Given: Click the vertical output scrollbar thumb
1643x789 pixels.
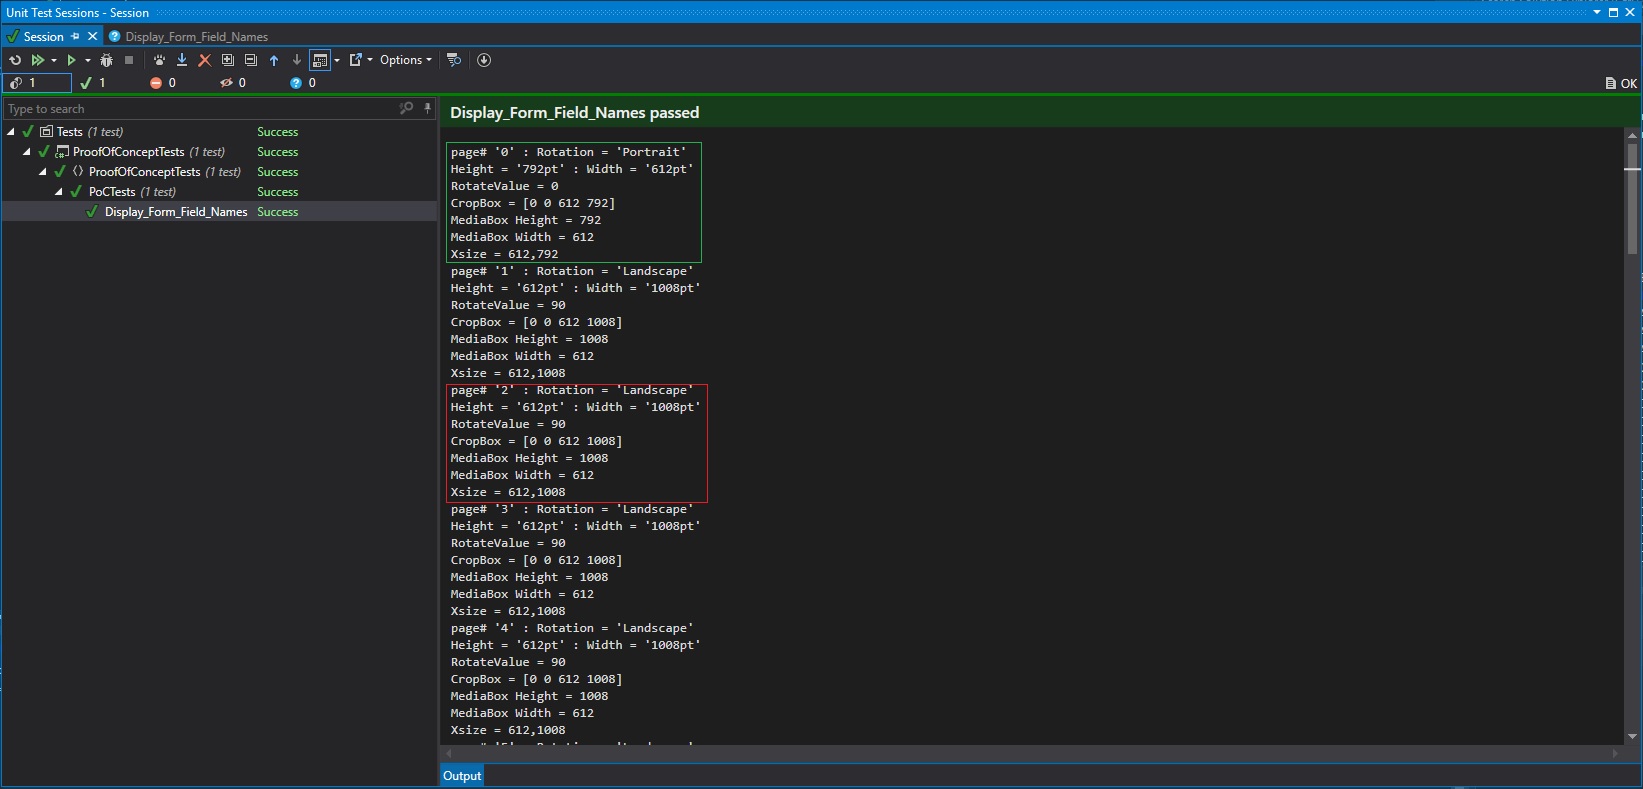Looking at the screenshot, I should click(x=1632, y=198).
